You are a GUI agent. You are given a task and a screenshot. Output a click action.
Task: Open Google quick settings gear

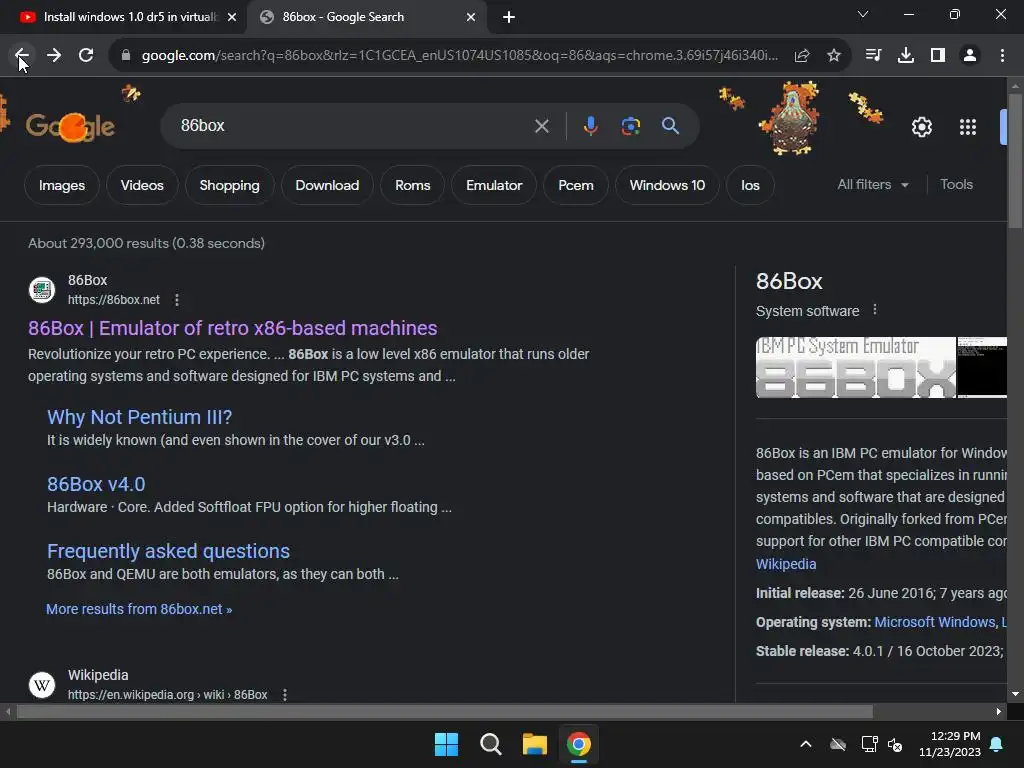(921, 127)
